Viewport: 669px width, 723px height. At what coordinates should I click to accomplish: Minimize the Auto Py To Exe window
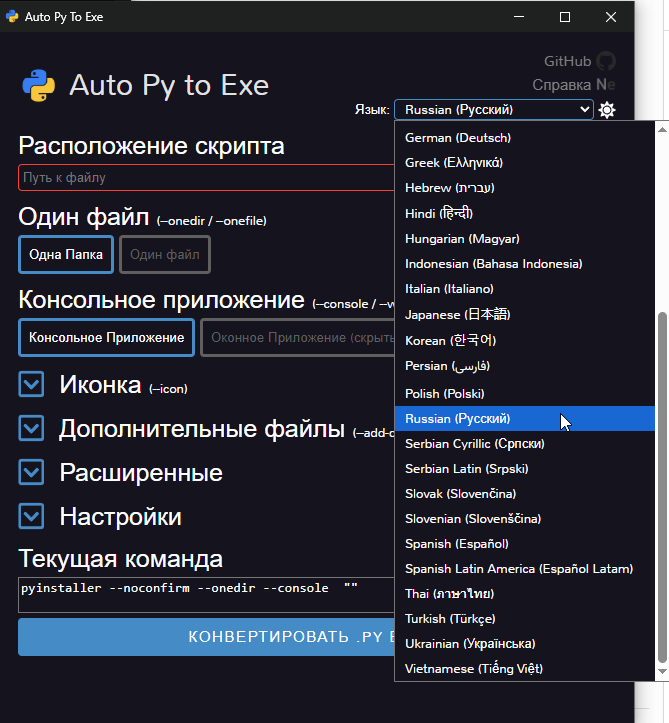click(519, 17)
